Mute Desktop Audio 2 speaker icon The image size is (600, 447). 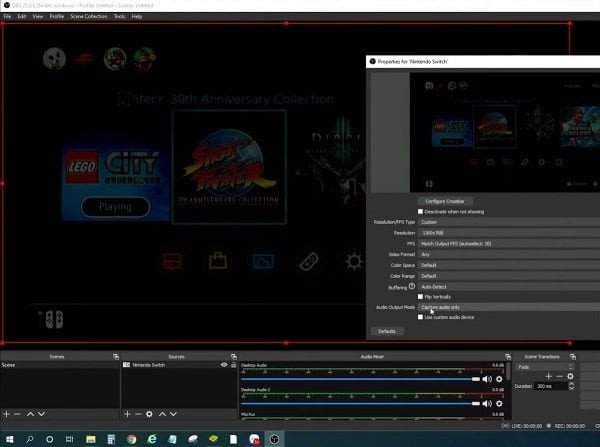click(x=487, y=403)
